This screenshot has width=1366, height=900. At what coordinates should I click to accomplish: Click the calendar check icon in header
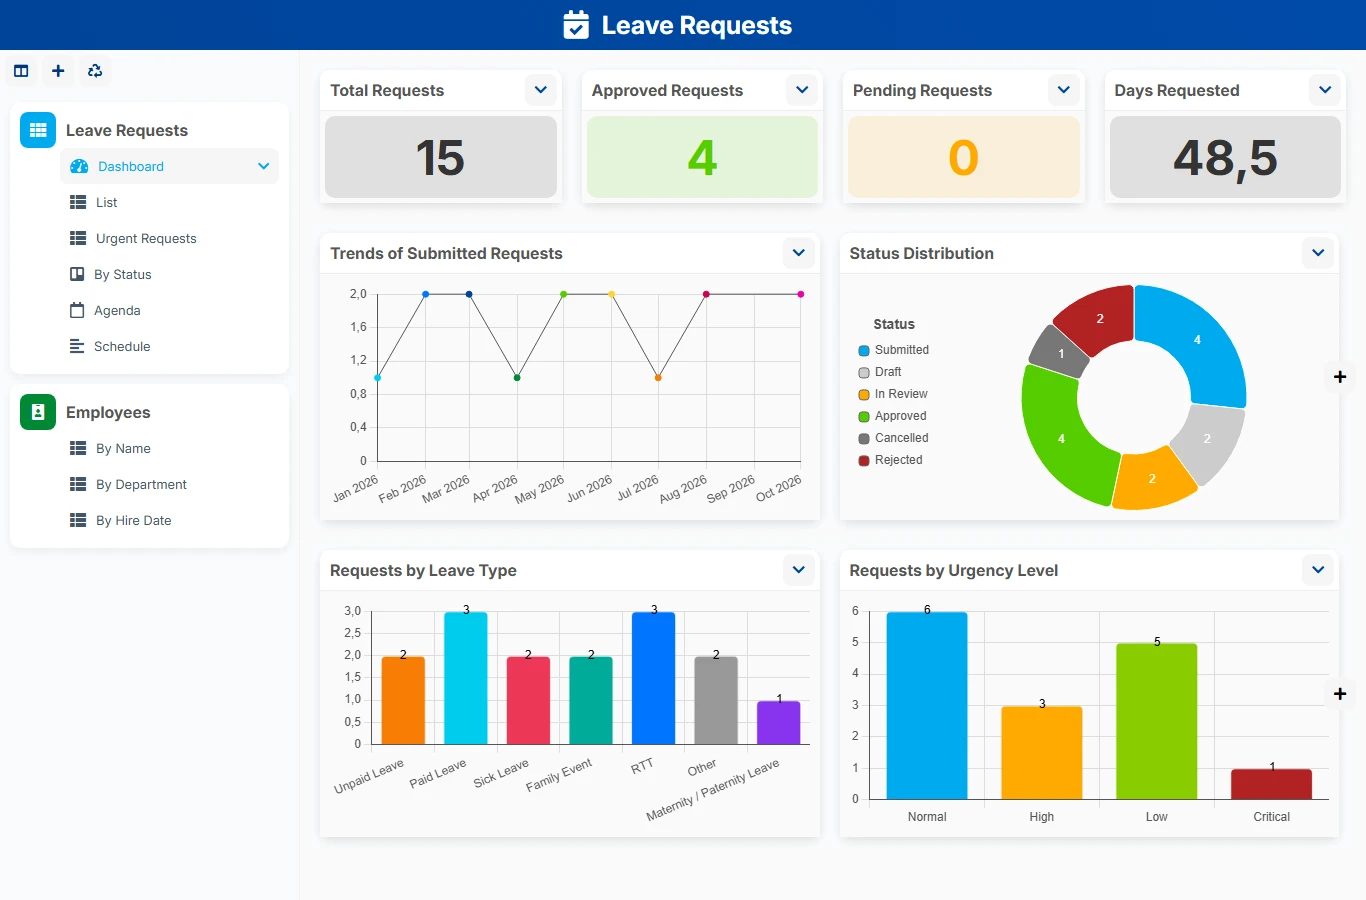[576, 25]
